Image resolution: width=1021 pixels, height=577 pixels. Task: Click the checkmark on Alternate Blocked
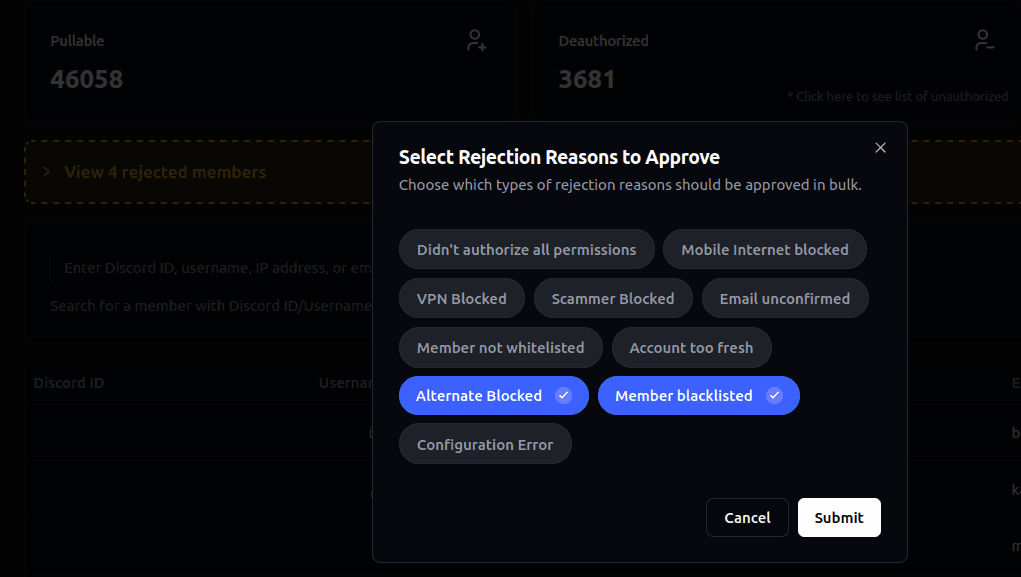(x=564, y=396)
